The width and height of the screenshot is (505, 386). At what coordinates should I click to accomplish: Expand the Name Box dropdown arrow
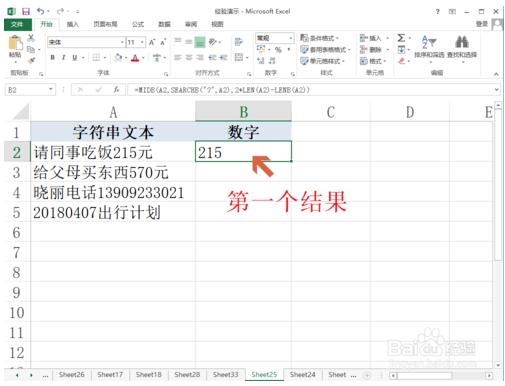tap(51, 89)
